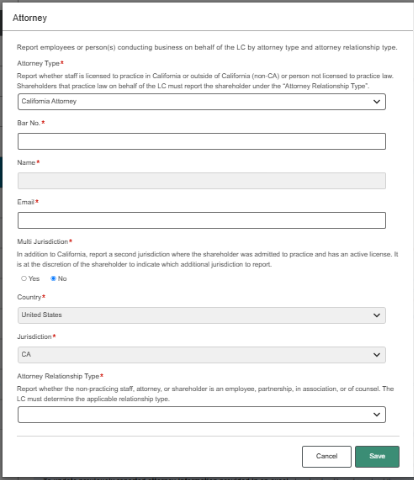Save the attorney entry
This screenshot has height=480, width=414.
point(377,457)
